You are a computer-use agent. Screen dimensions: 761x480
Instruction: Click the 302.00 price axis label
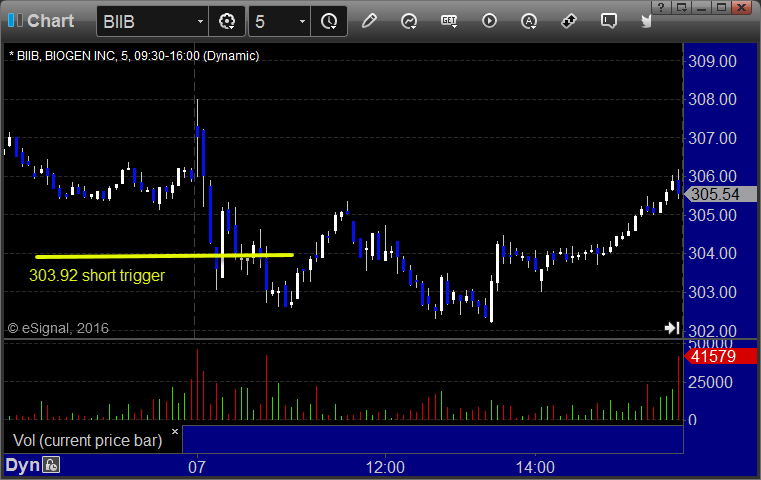click(x=712, y=331)
